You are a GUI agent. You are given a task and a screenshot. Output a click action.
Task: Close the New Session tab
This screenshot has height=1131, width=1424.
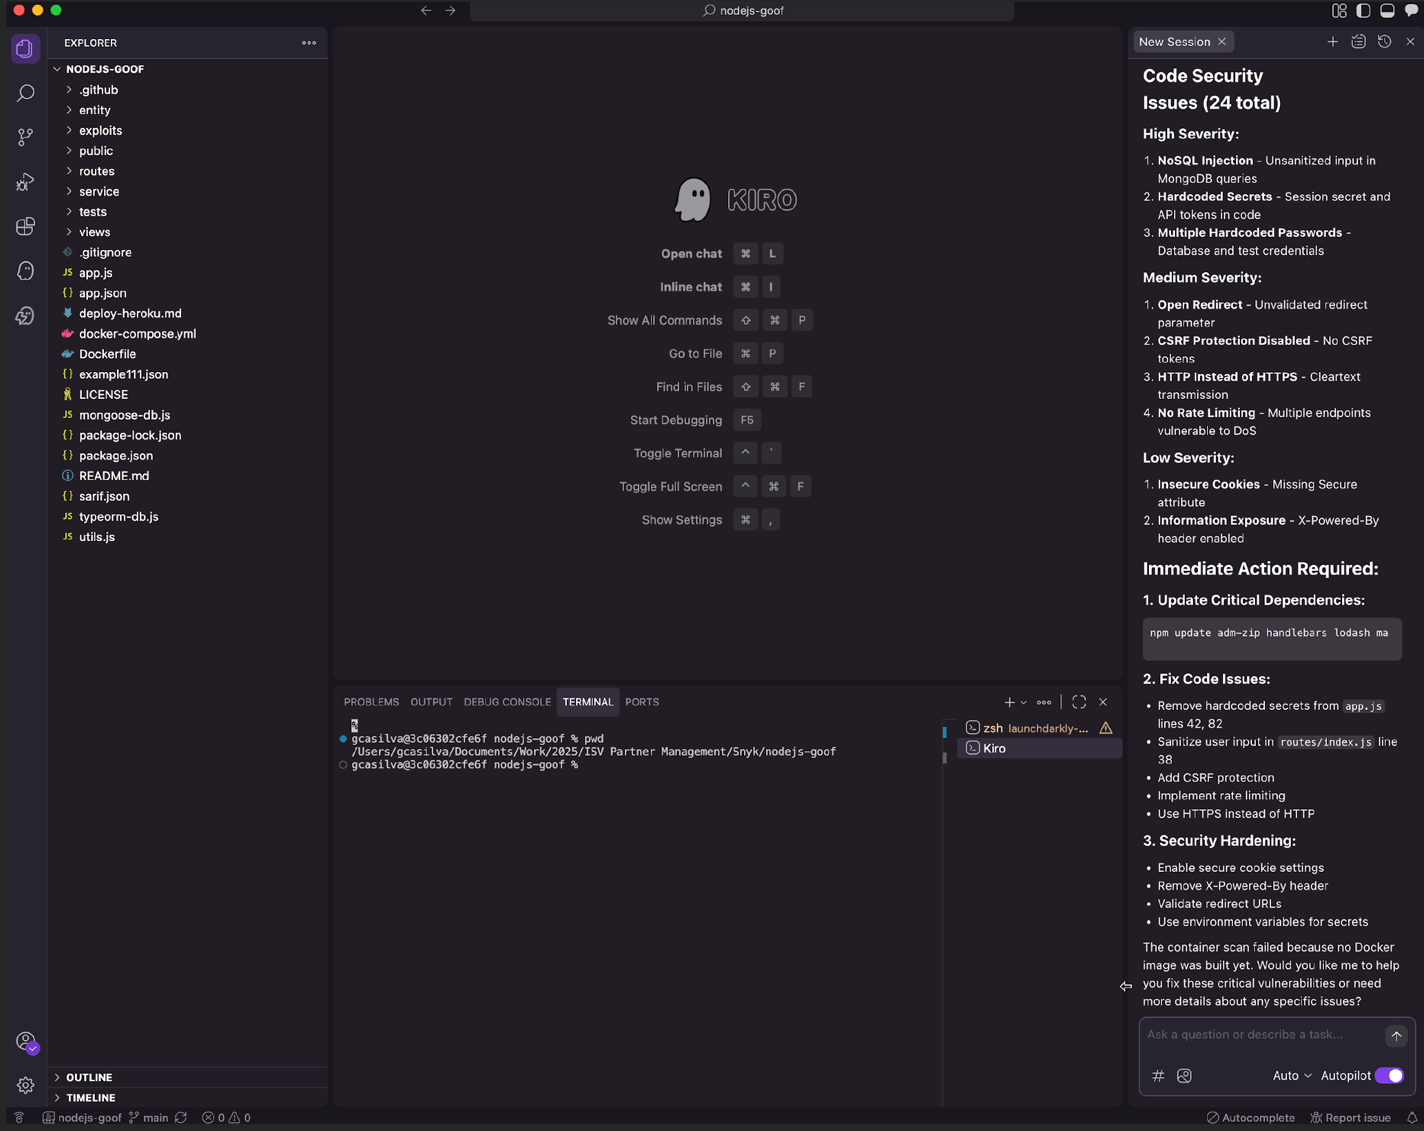[x=1222, y=42]
